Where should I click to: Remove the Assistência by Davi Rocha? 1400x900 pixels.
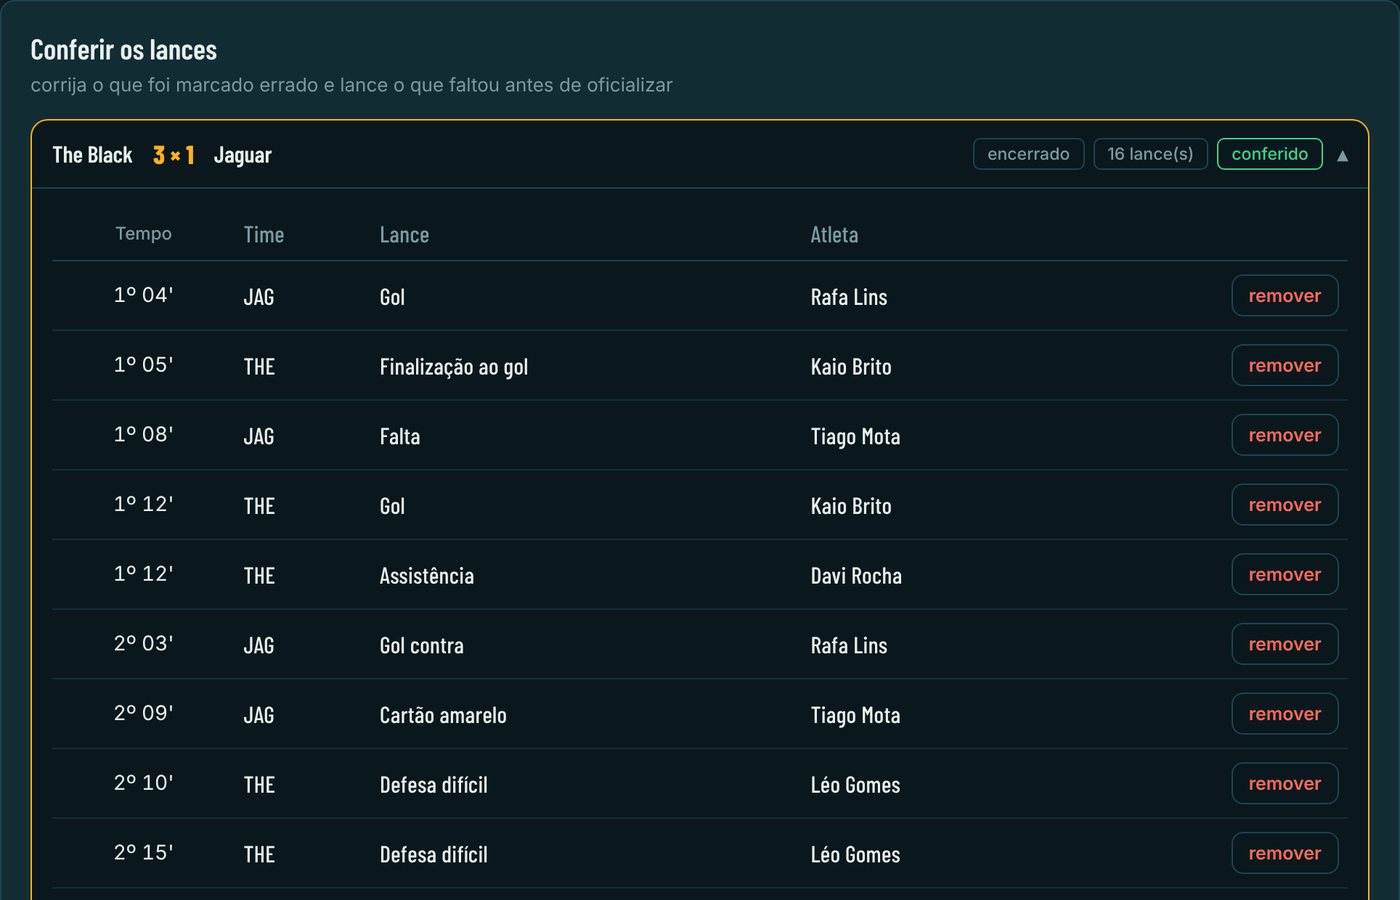1285,575
